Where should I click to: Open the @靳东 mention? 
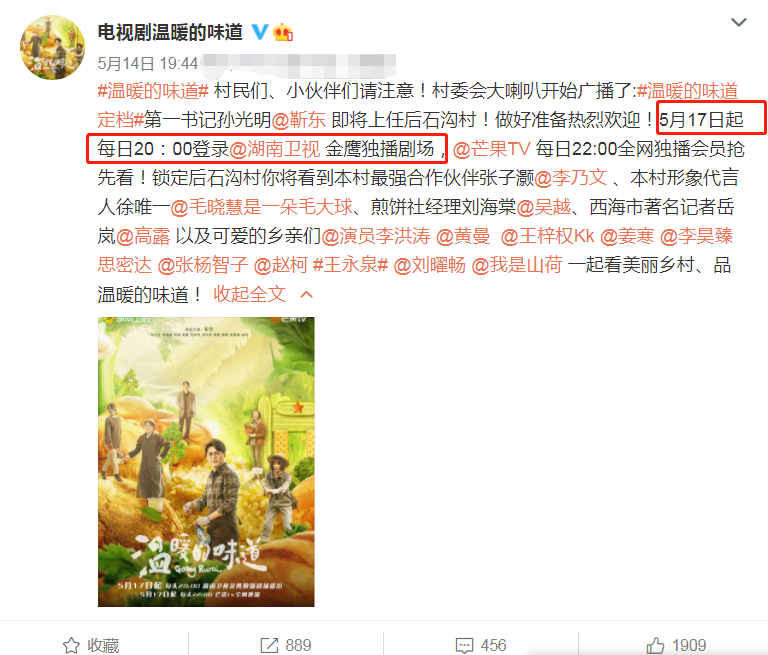(x=299, y=120)
